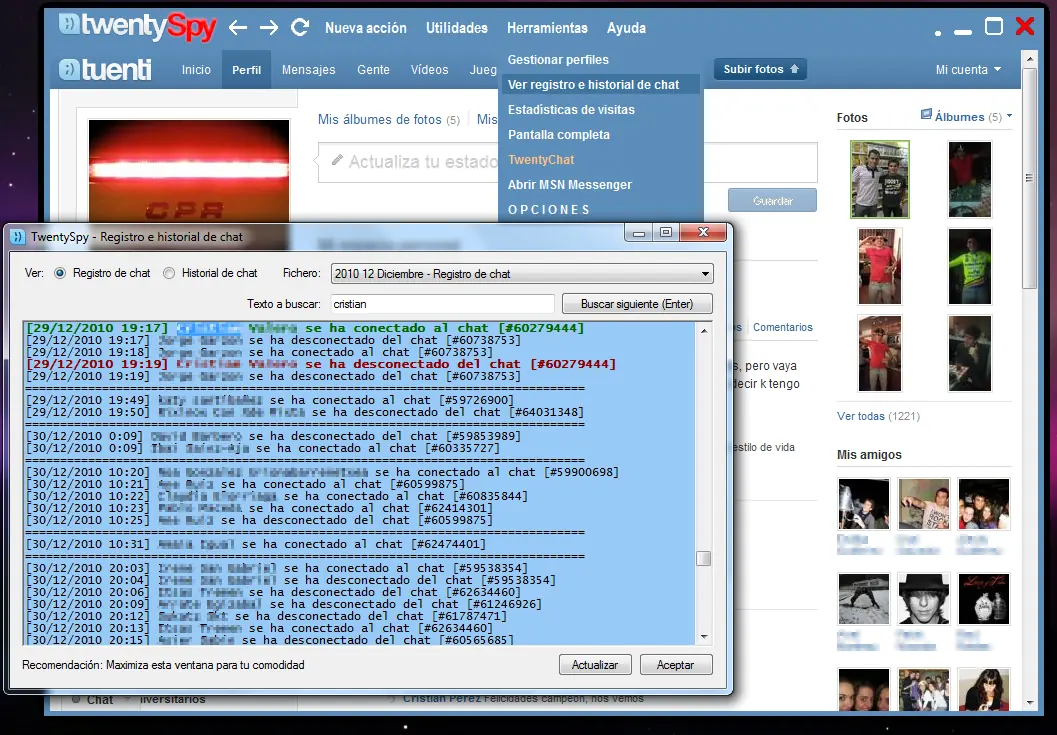Open Ver todas (1221) photos link
Image resolution: width=1057 pixels, height=735 pixels.
click(x=878, y=416)
